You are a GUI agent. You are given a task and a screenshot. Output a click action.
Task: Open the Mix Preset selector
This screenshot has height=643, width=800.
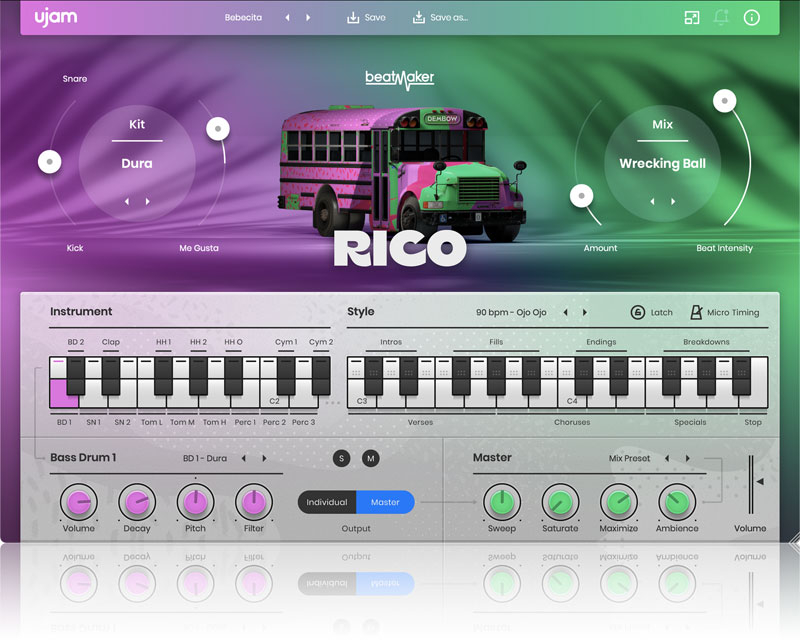pyautogui.click(x=630, y=458)
